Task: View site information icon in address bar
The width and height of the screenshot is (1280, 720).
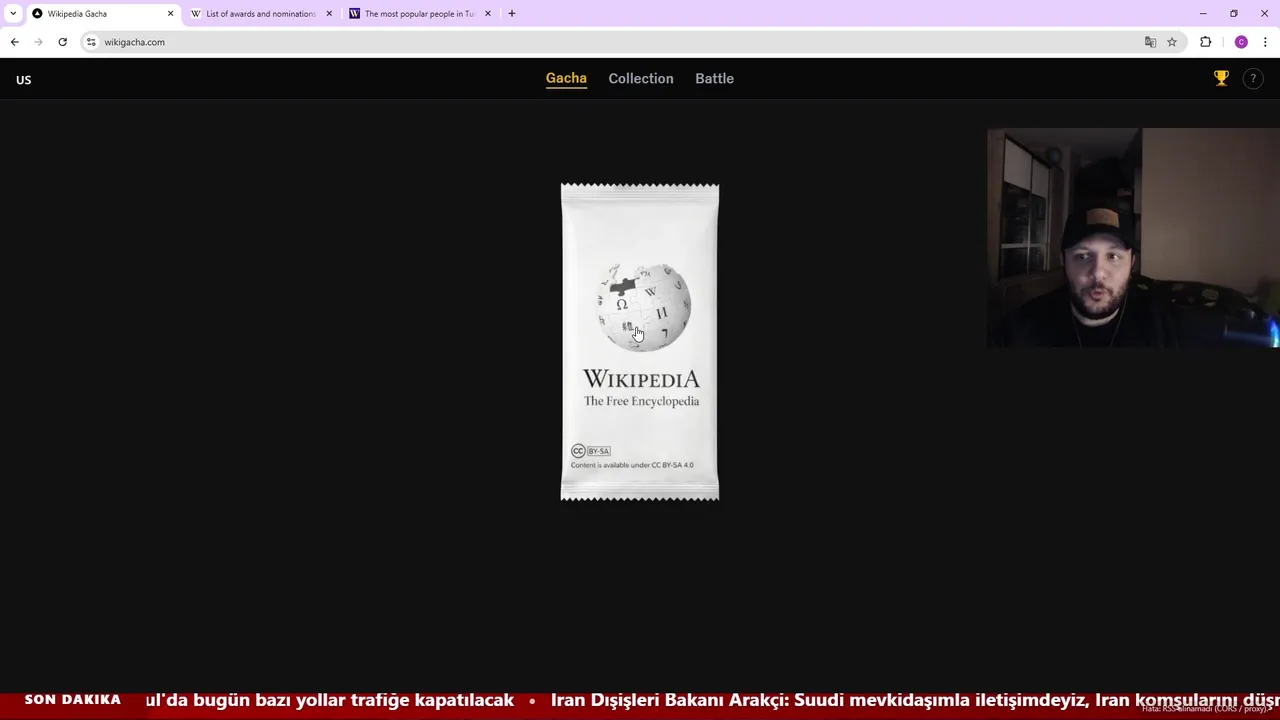Action: tap(91, 42)
